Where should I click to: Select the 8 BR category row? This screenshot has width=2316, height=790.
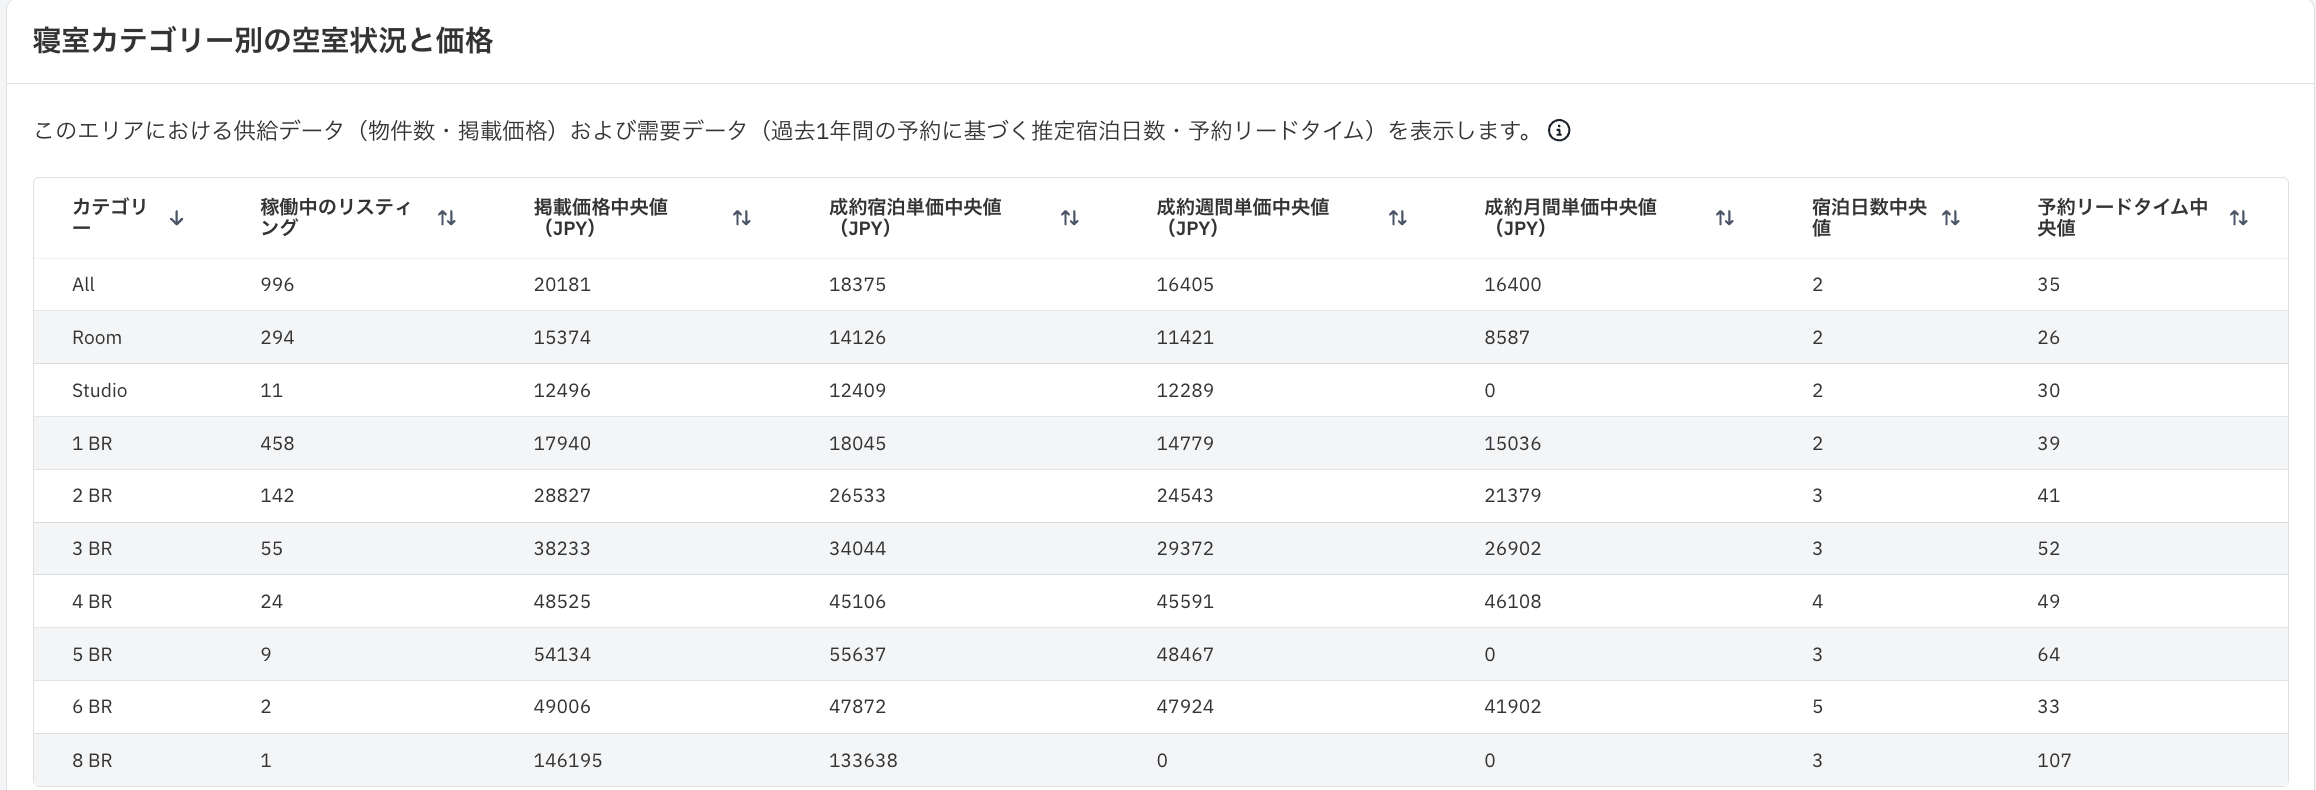coord(1161,761)
